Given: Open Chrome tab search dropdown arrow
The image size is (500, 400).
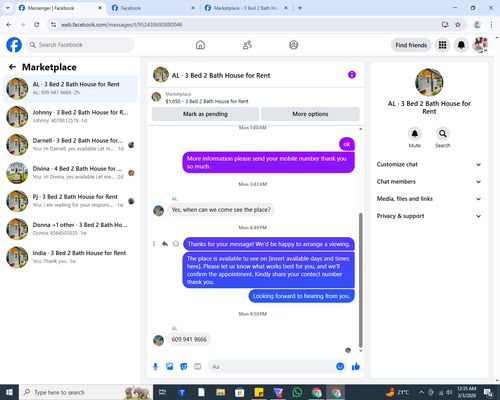Looking at the screenshot, I should click(x=7, y=8).
